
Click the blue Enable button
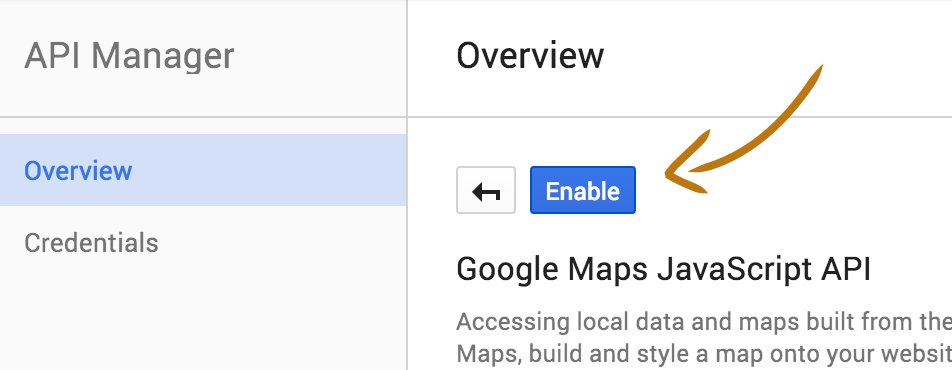point(583,190)
